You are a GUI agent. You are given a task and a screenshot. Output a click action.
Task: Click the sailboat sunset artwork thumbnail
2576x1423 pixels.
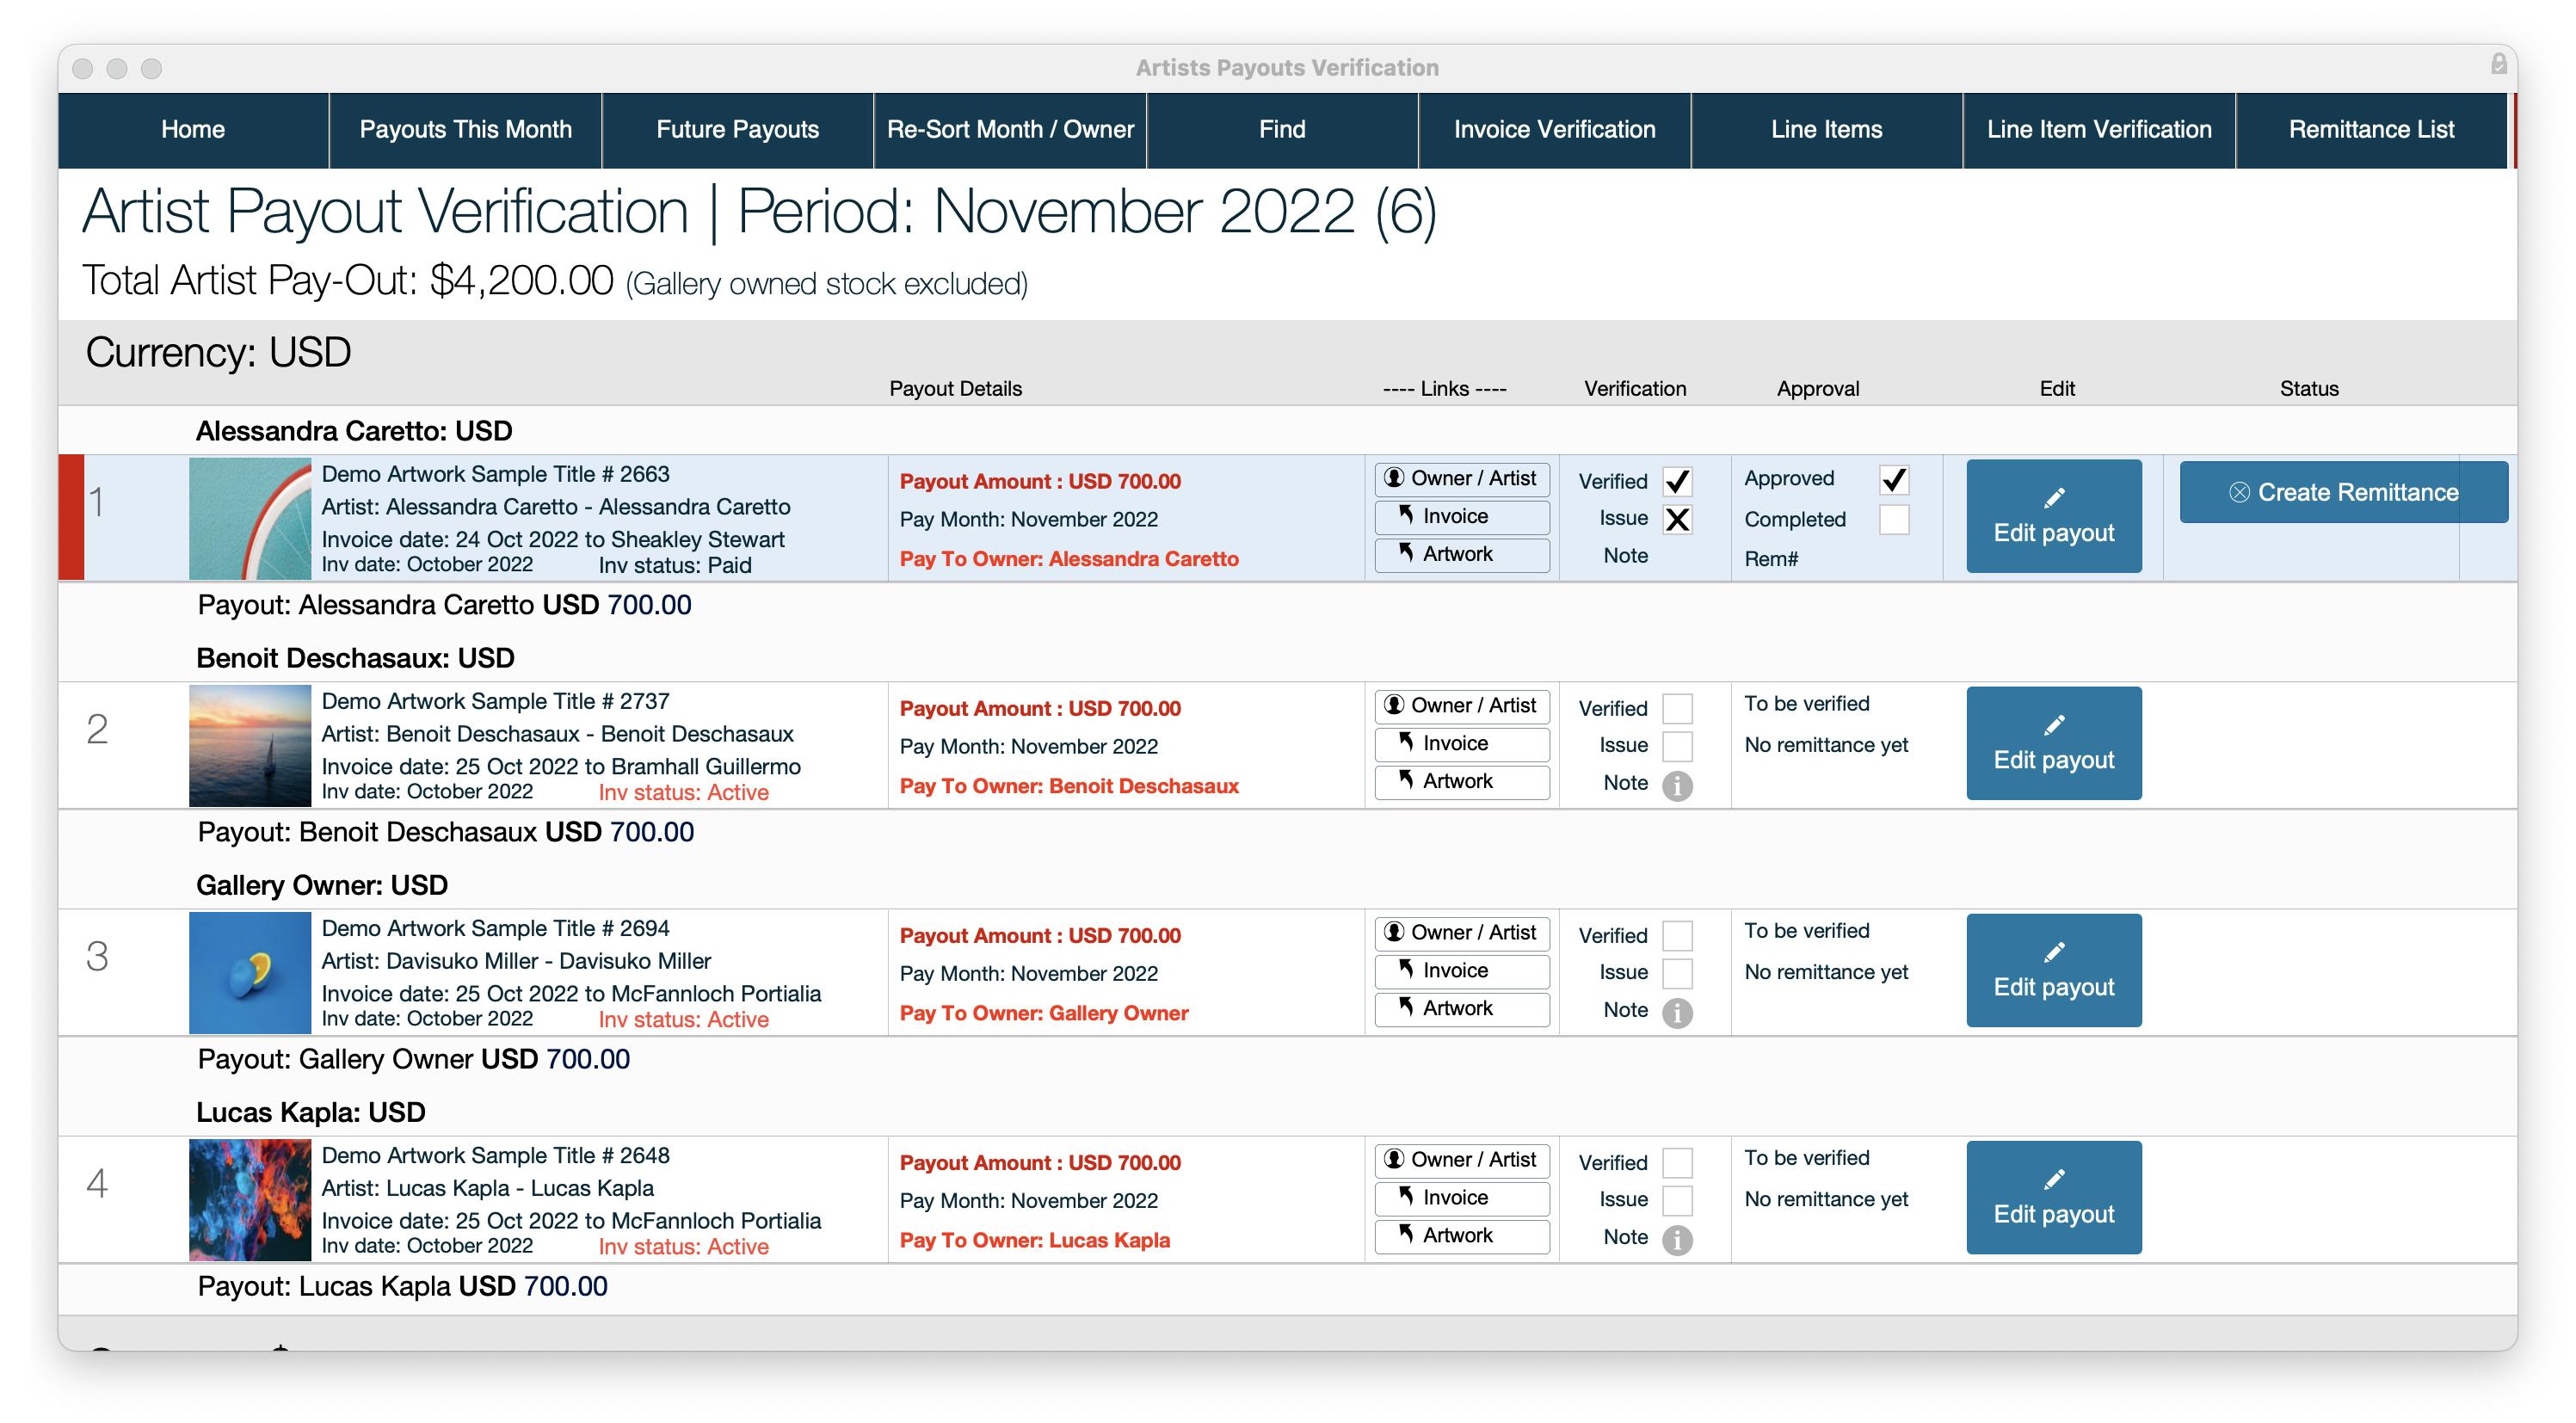(250, 746)
